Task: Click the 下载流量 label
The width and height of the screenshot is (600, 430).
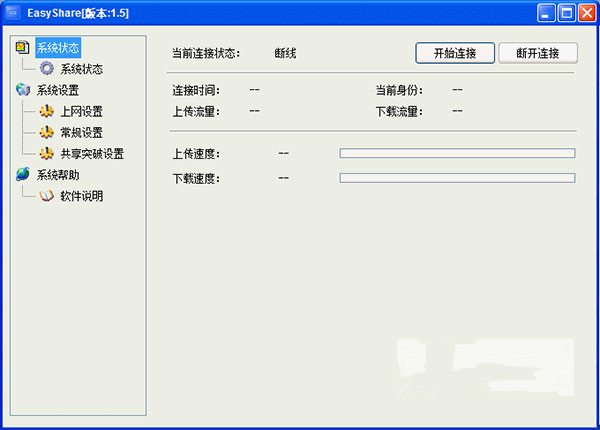Action: tap(399, 112)
